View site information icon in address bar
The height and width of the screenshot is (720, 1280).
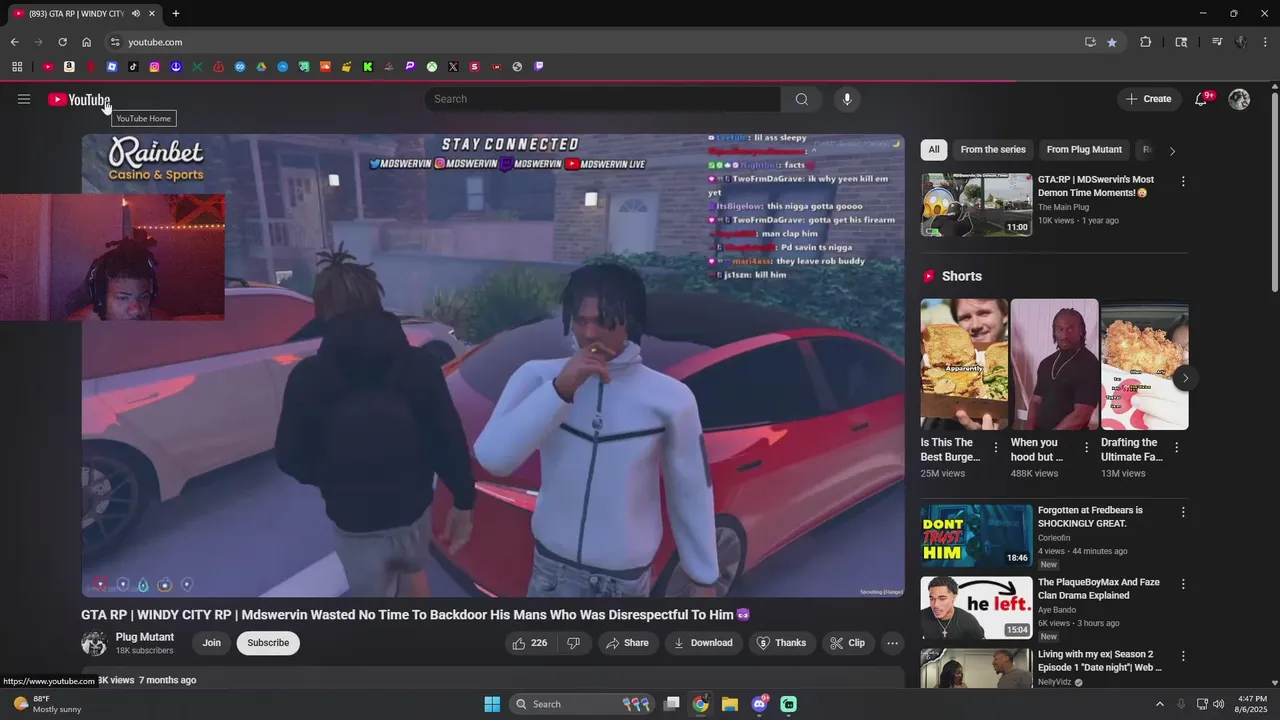point(115,42)
